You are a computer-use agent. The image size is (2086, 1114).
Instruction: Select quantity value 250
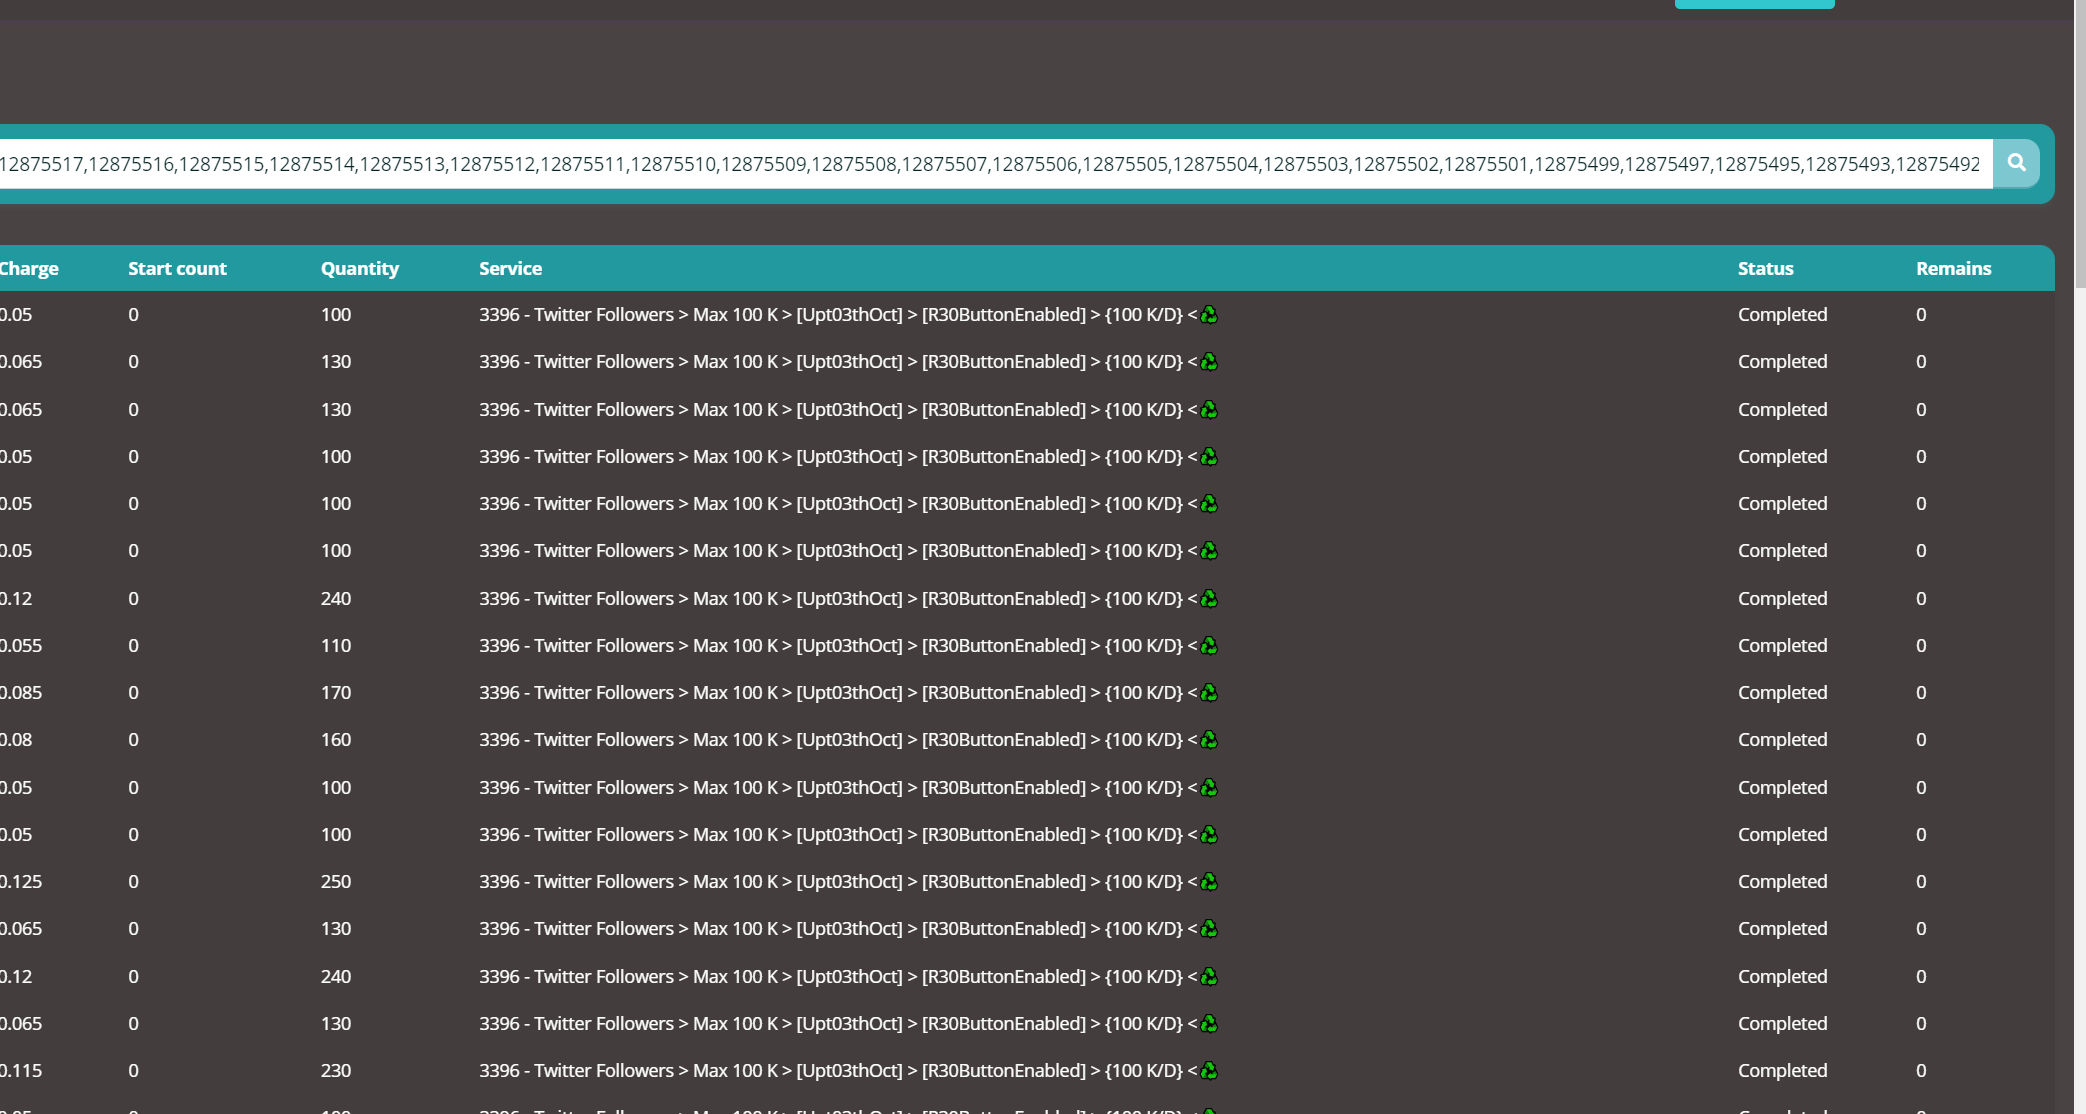[336, 881]
